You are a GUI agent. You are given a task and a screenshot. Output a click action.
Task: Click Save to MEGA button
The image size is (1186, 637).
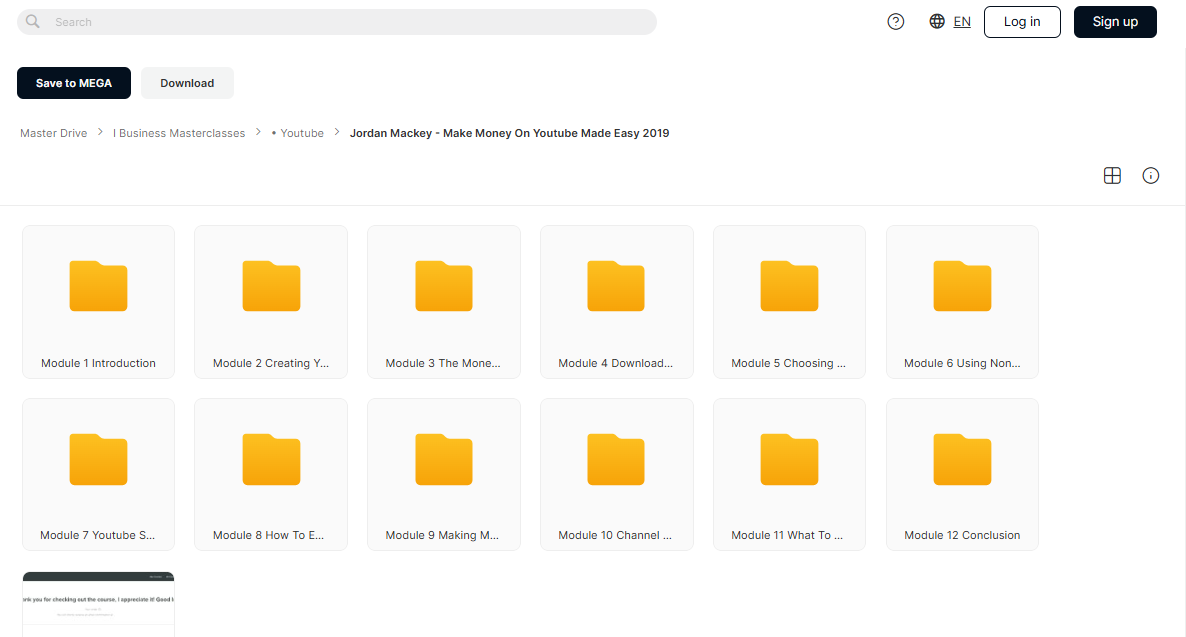tap(73, 83)
